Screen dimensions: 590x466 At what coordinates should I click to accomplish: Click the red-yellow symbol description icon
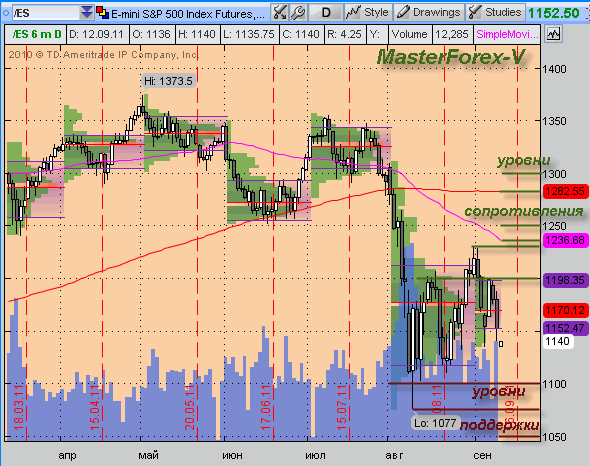pos(102,13)
